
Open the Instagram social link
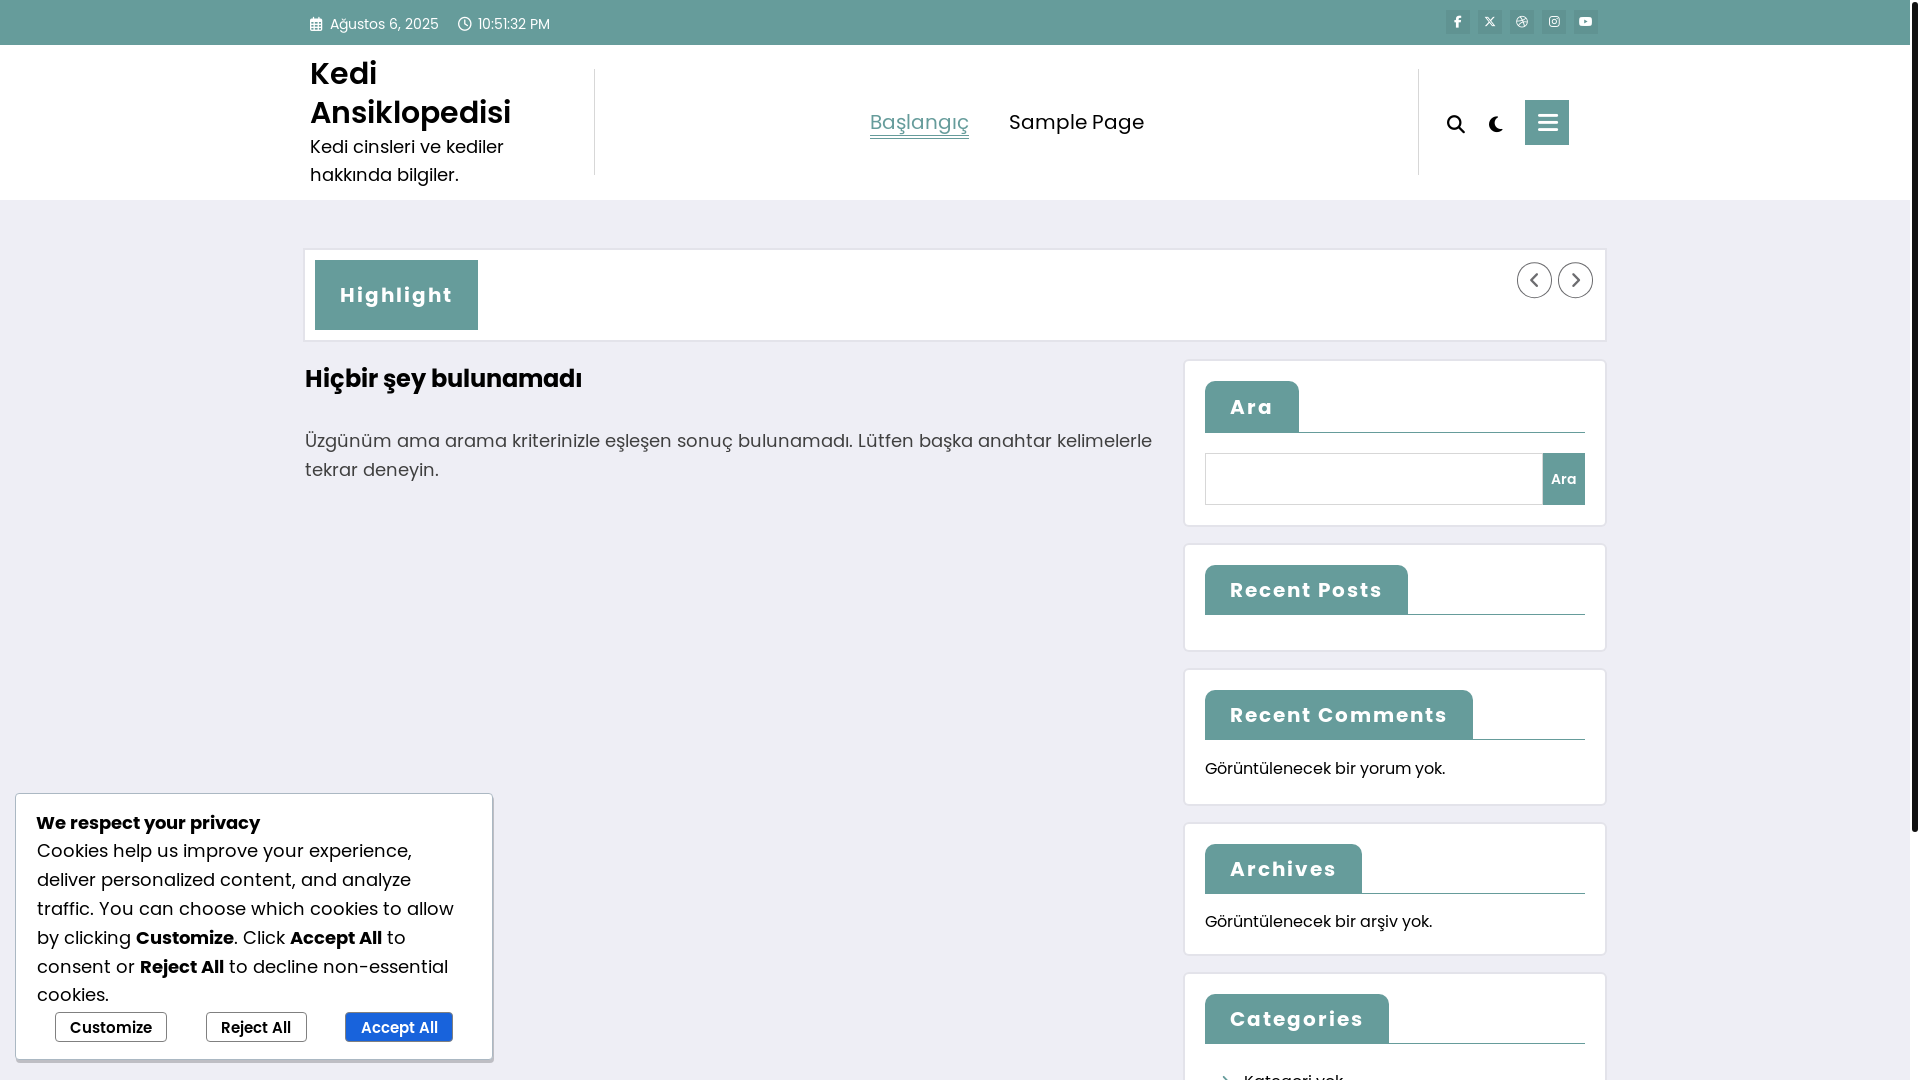(x=1553, y=22)
